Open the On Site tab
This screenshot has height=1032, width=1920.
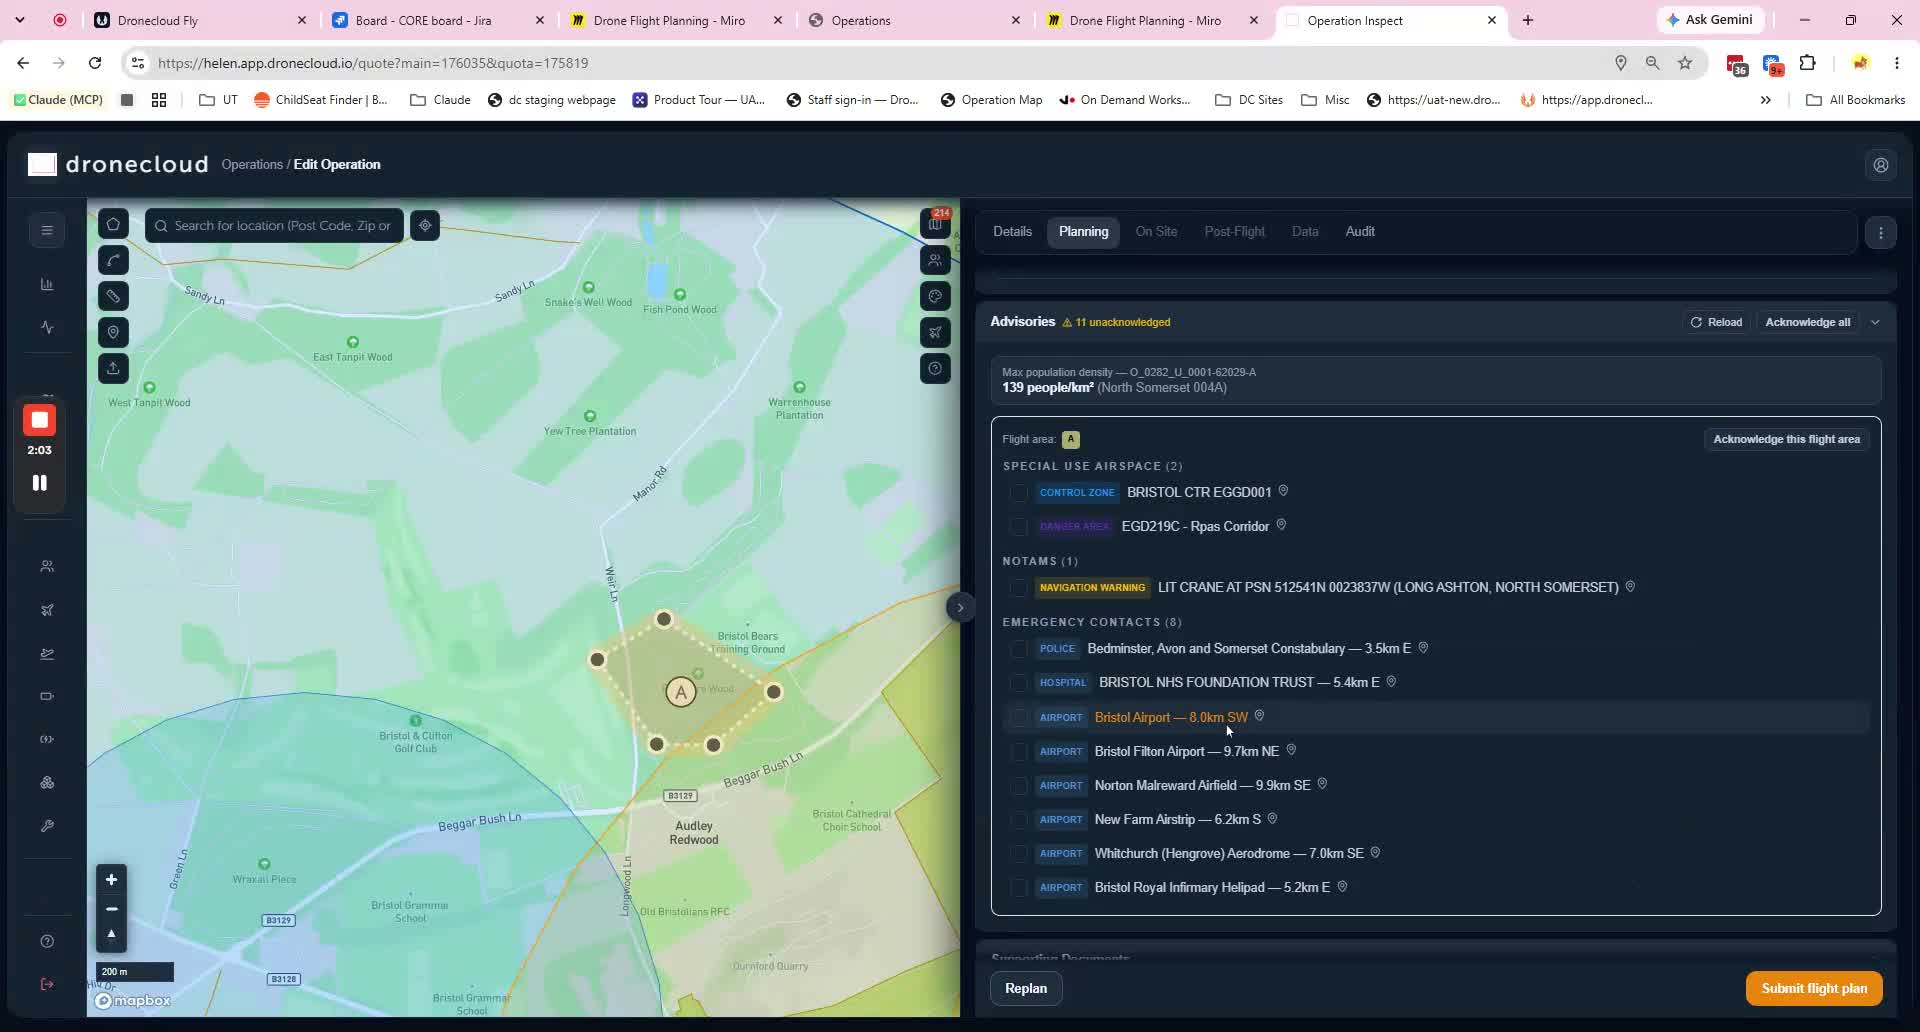coord(1156,231)
